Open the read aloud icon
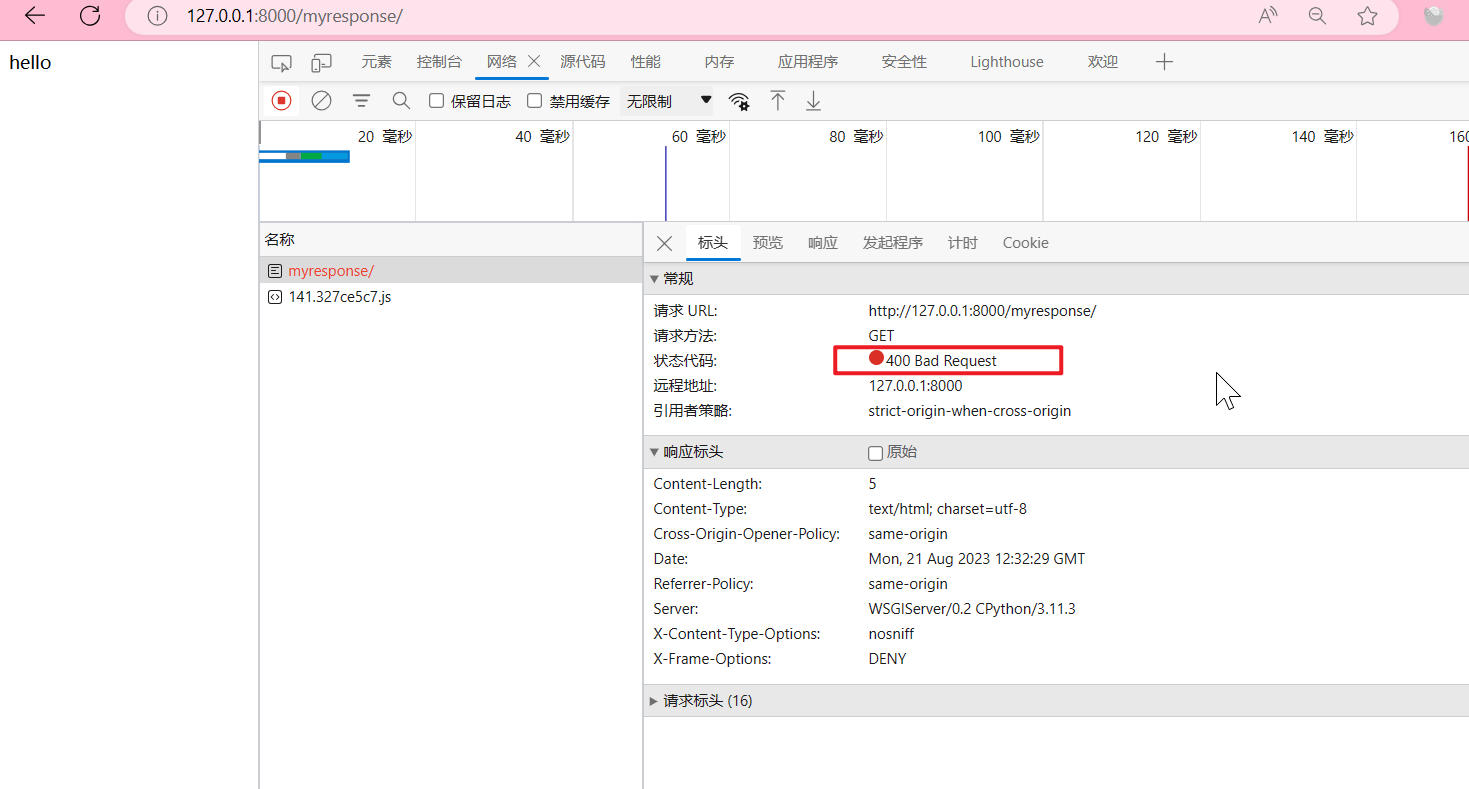 click(1268, 16)
